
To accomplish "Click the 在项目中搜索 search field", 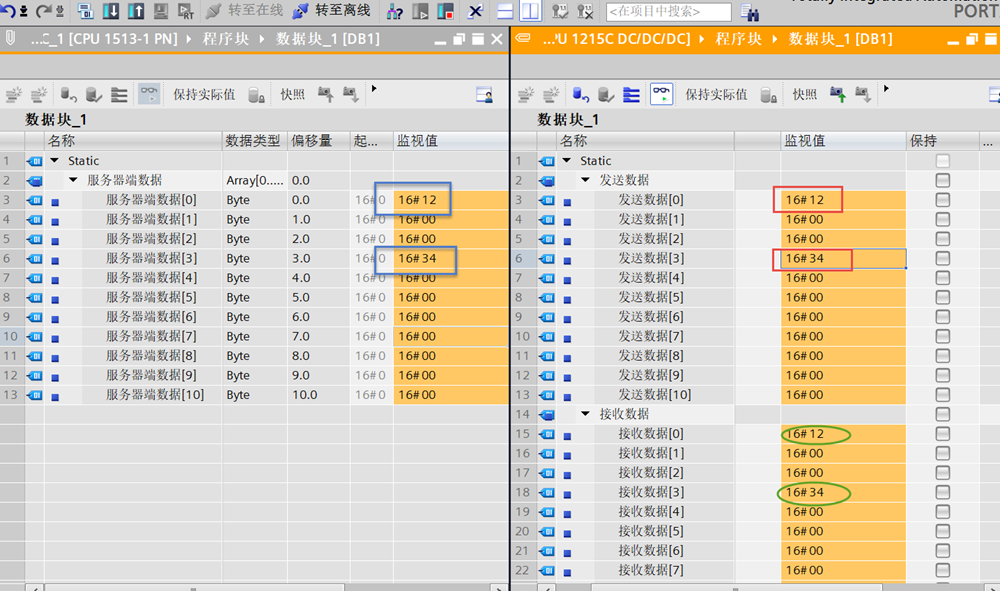I will (x=668, y=12).
